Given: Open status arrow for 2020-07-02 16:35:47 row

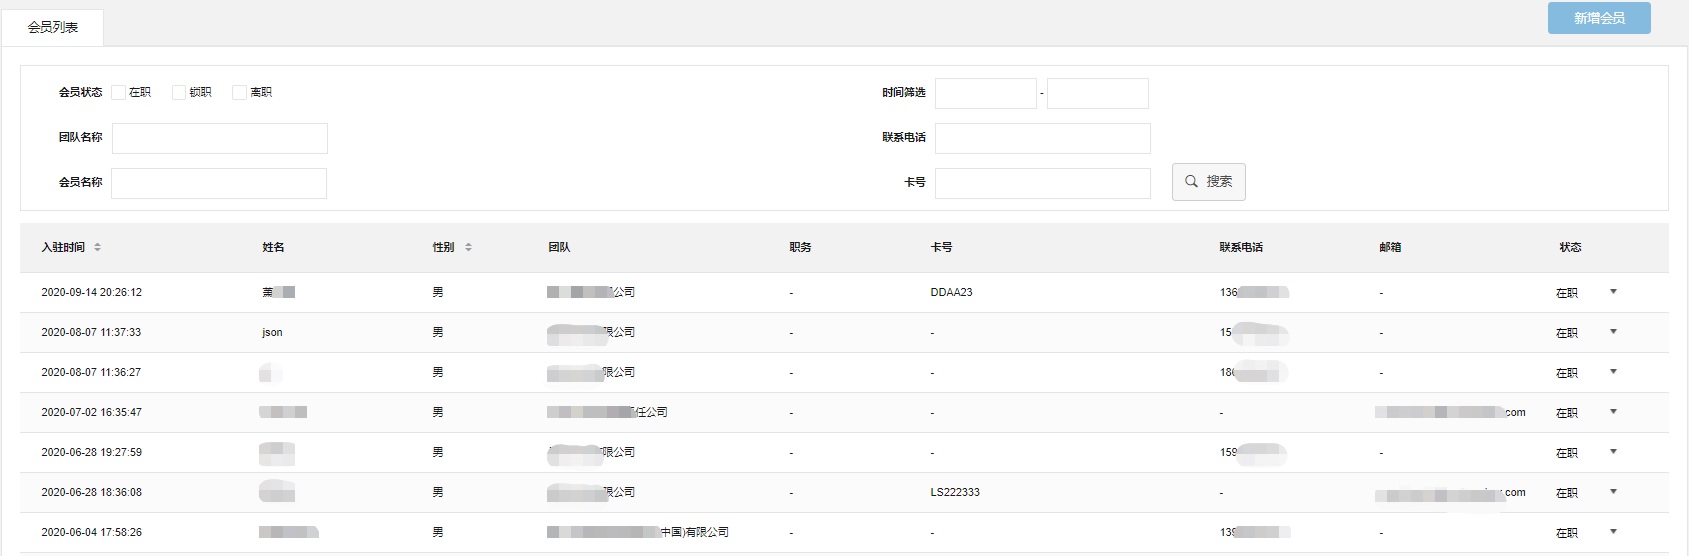Looking at the screenshot, I should (x=1613, y=412).
